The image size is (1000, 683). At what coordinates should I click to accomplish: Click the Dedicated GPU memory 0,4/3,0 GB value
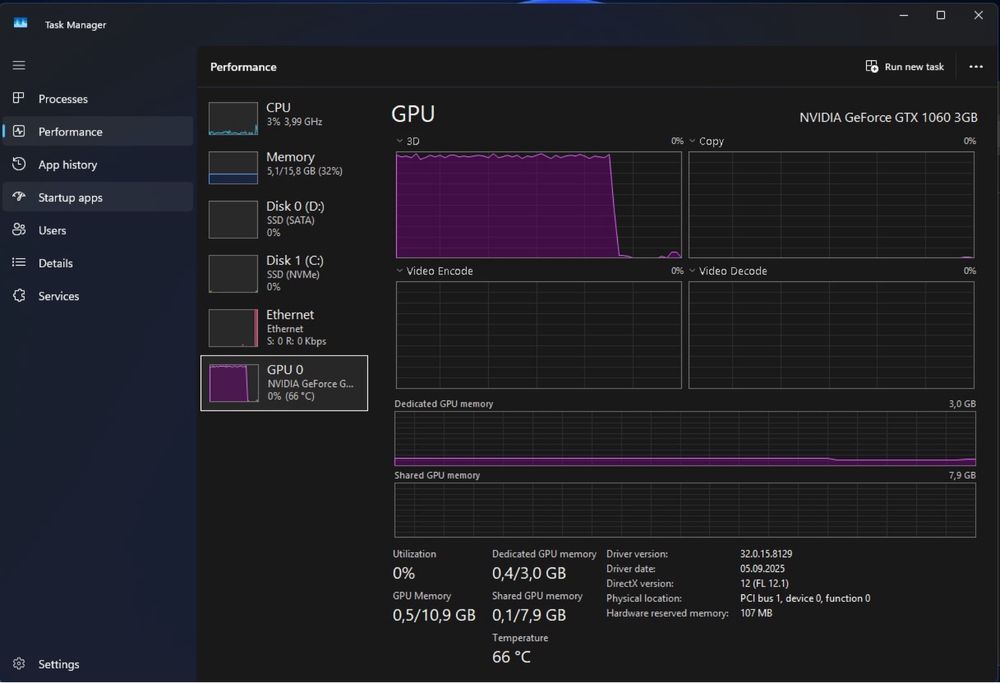pyautogui.click(x=529, y=573)
